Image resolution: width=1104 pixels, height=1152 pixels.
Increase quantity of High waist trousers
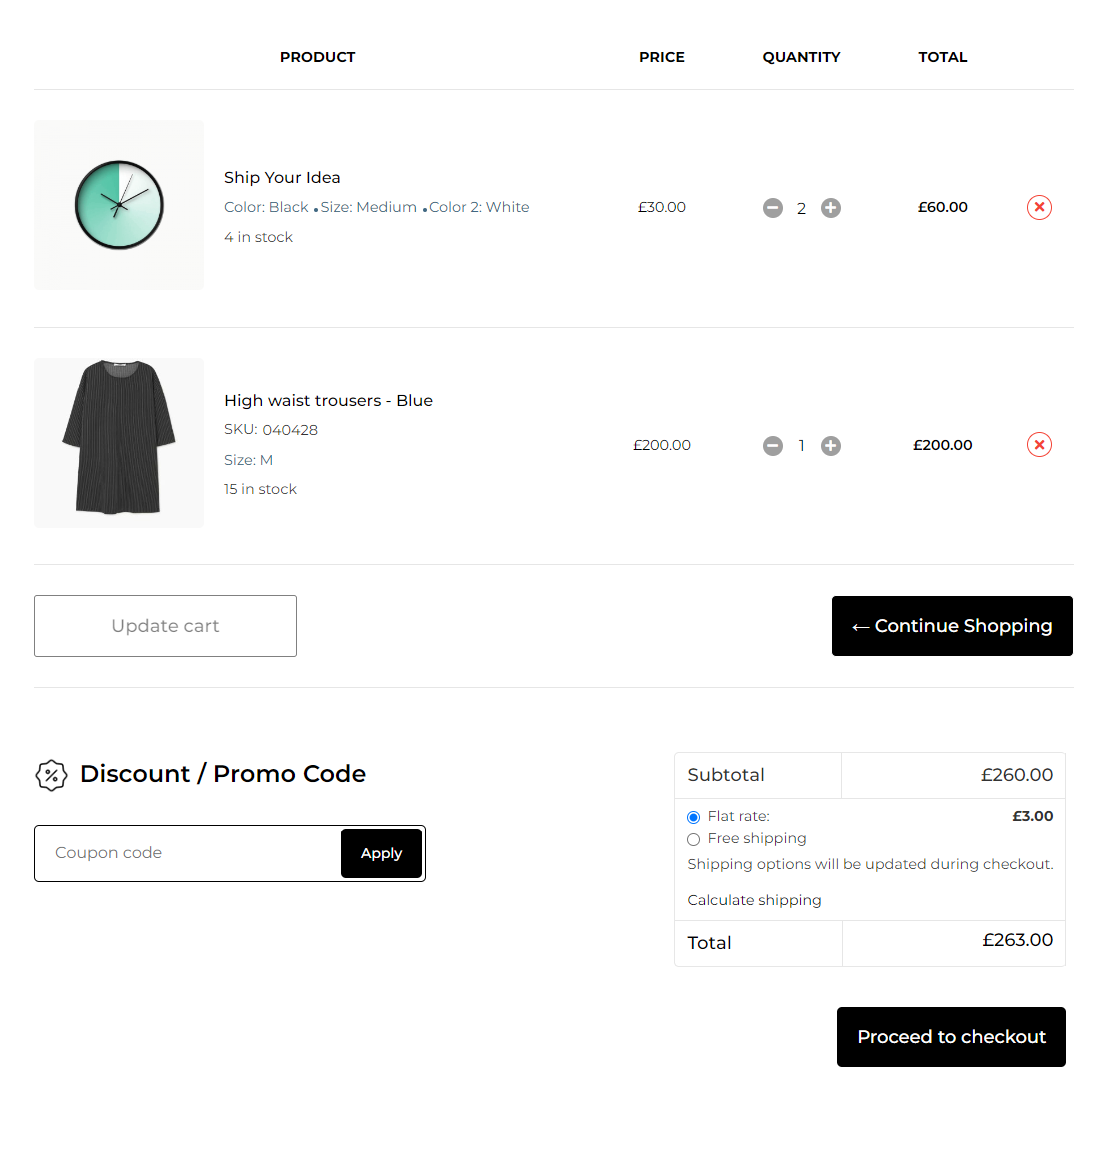point(831,446)
